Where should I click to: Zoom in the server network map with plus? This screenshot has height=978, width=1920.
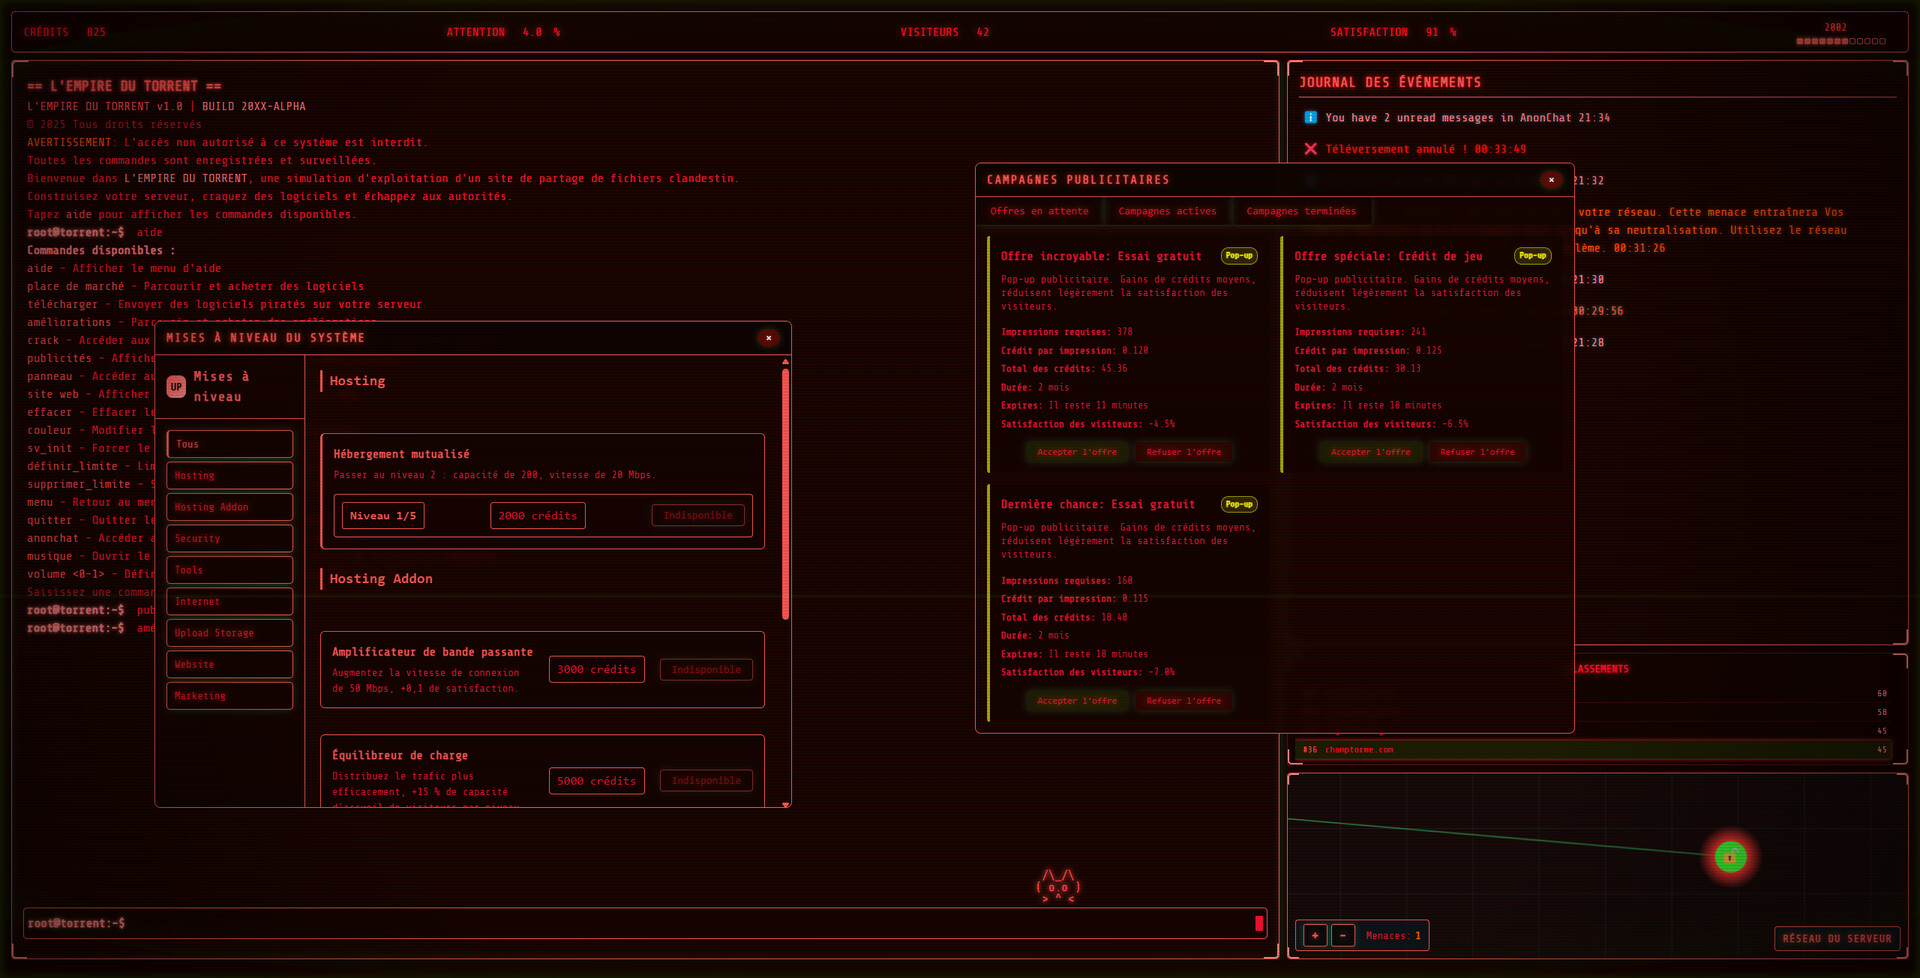(1315, 936)
